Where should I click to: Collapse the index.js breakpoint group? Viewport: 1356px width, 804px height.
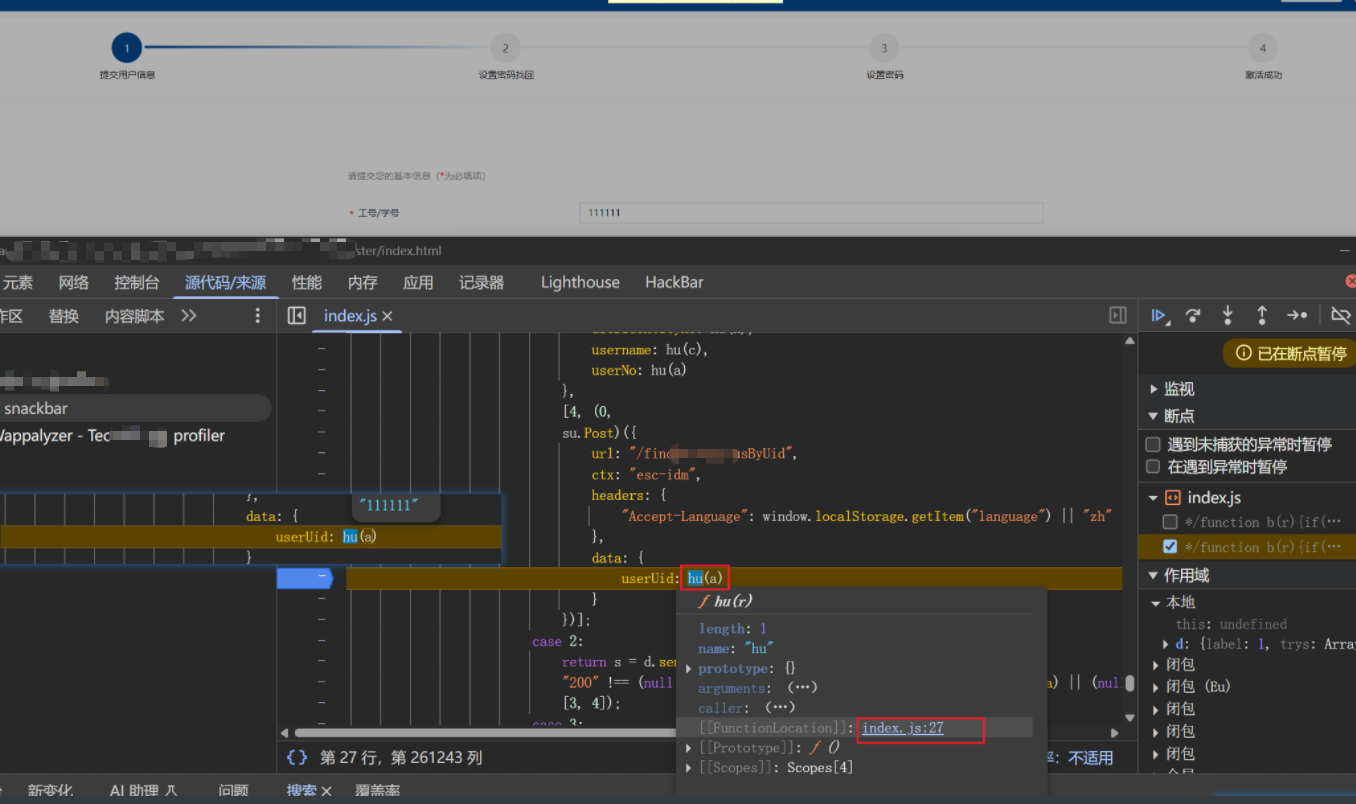point(1154,498)
